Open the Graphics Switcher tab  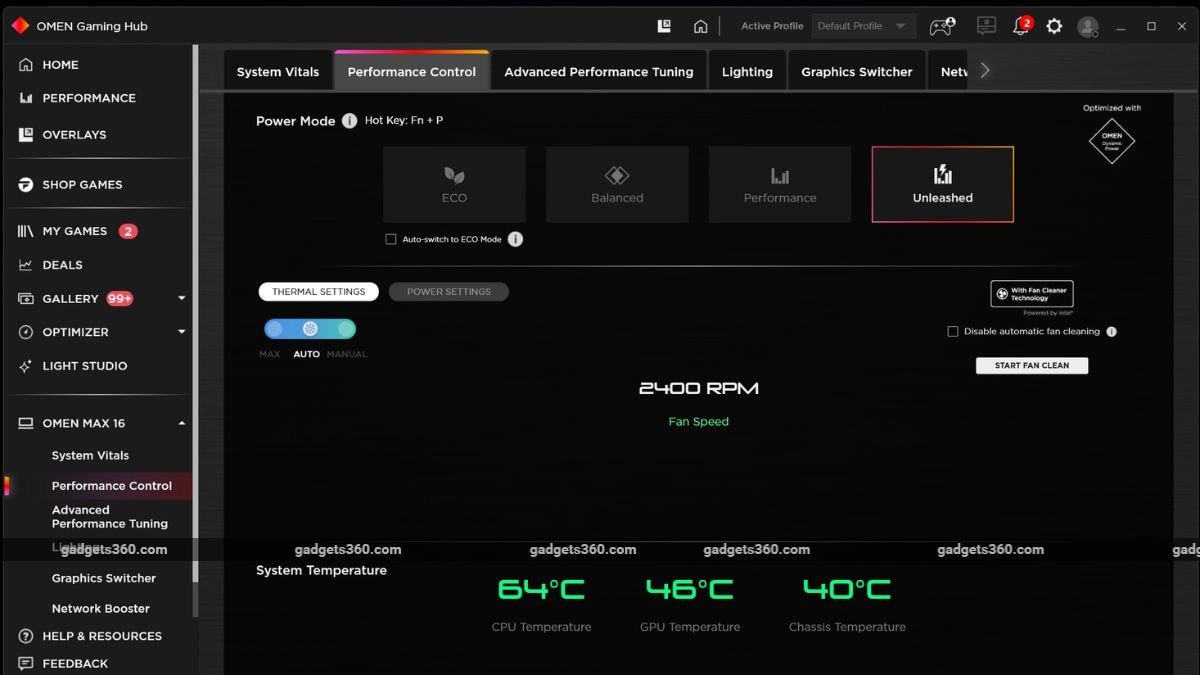coord(856,71)
